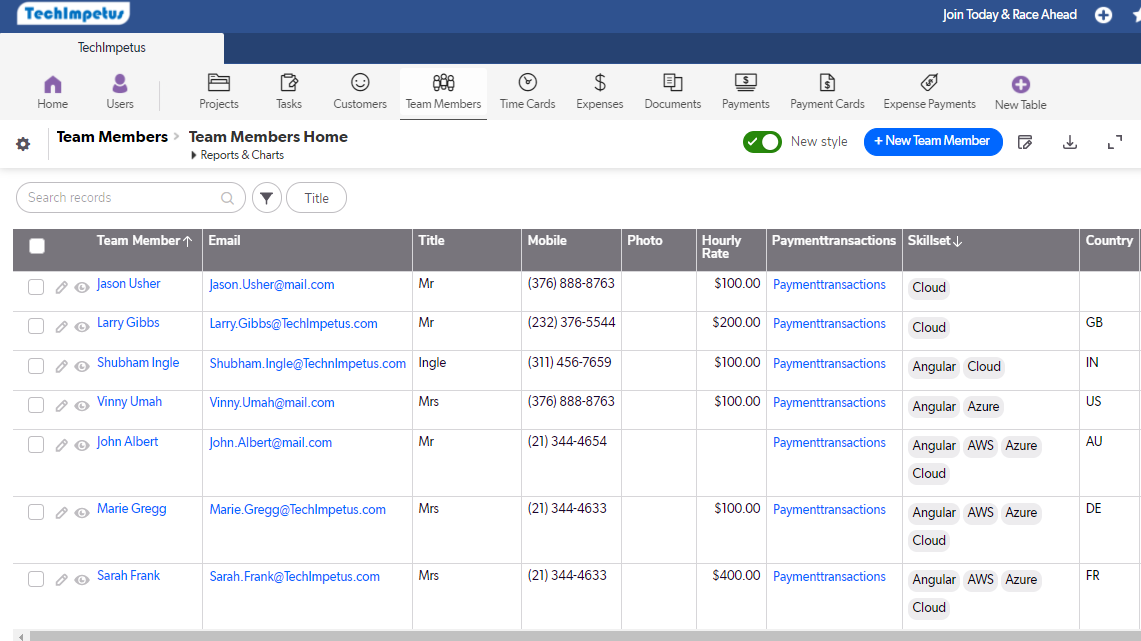Open the Payment Cards icon
The width and height of the screenshot is (1141, 641).
coord(827,82)
